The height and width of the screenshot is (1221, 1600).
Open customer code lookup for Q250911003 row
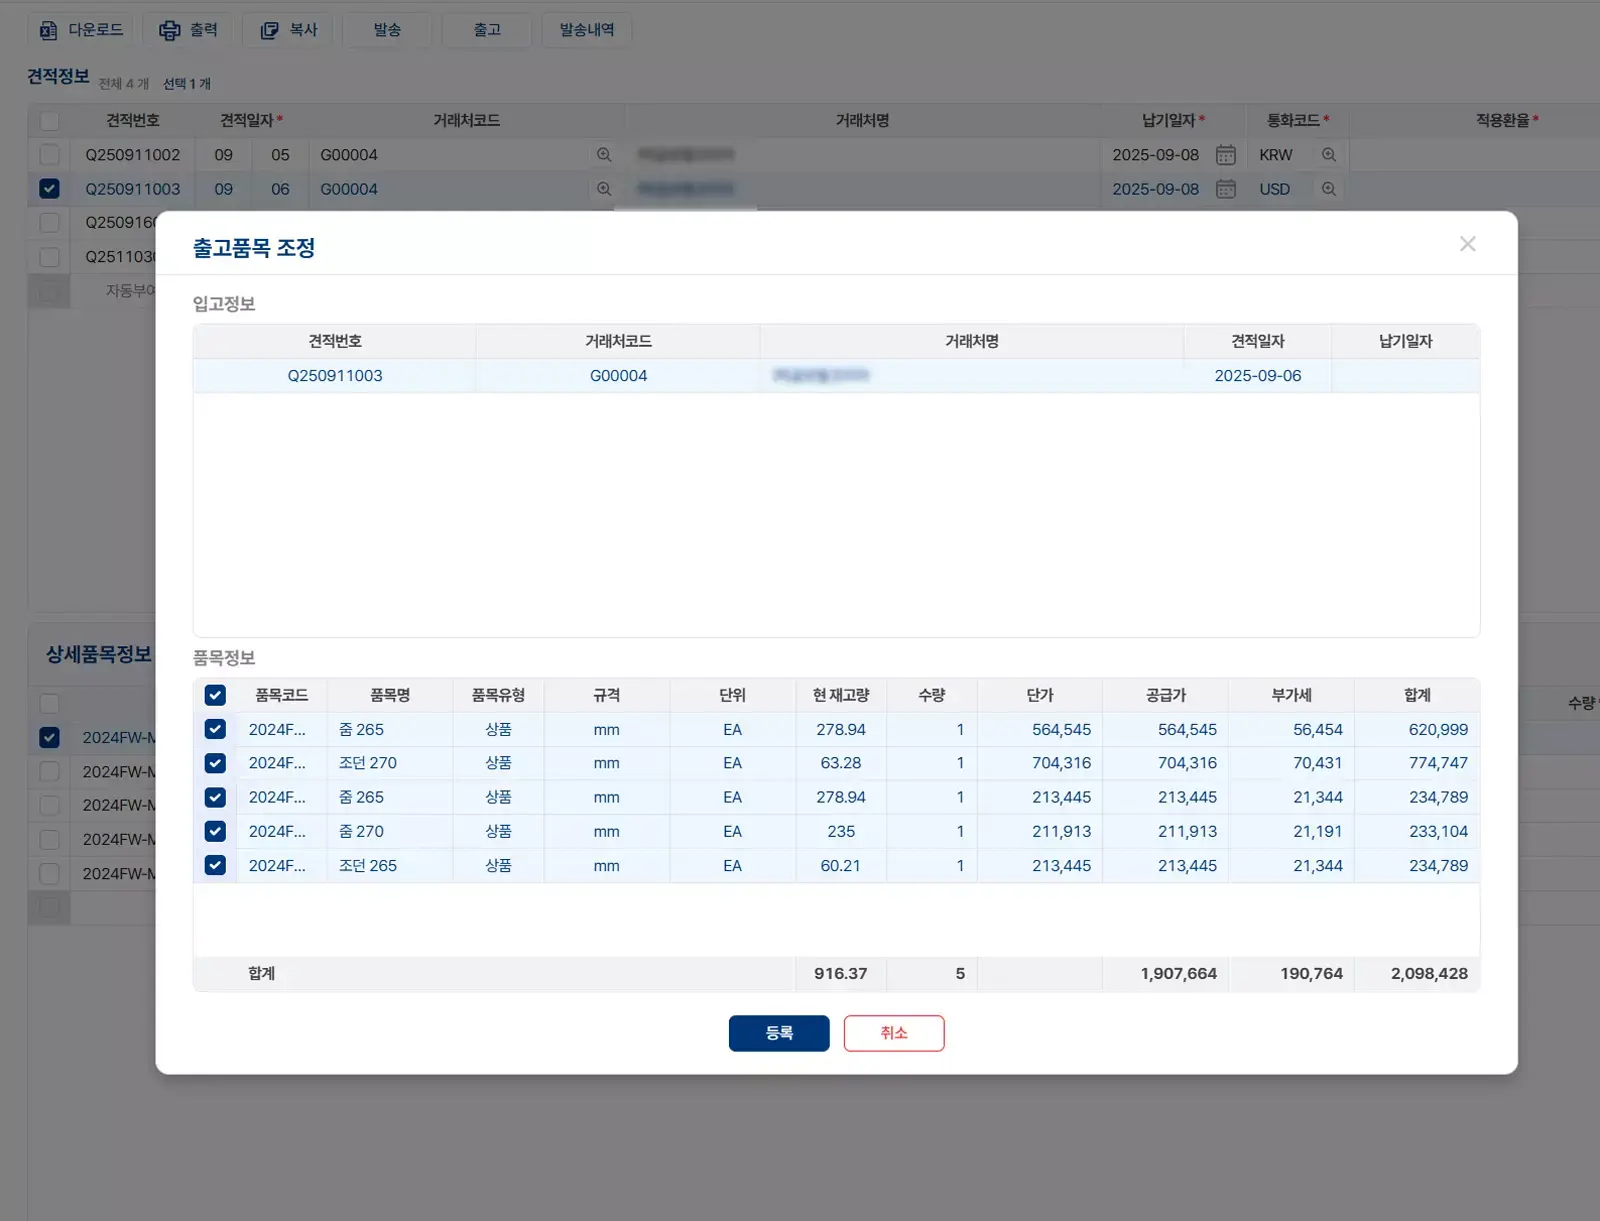(604, 189)
